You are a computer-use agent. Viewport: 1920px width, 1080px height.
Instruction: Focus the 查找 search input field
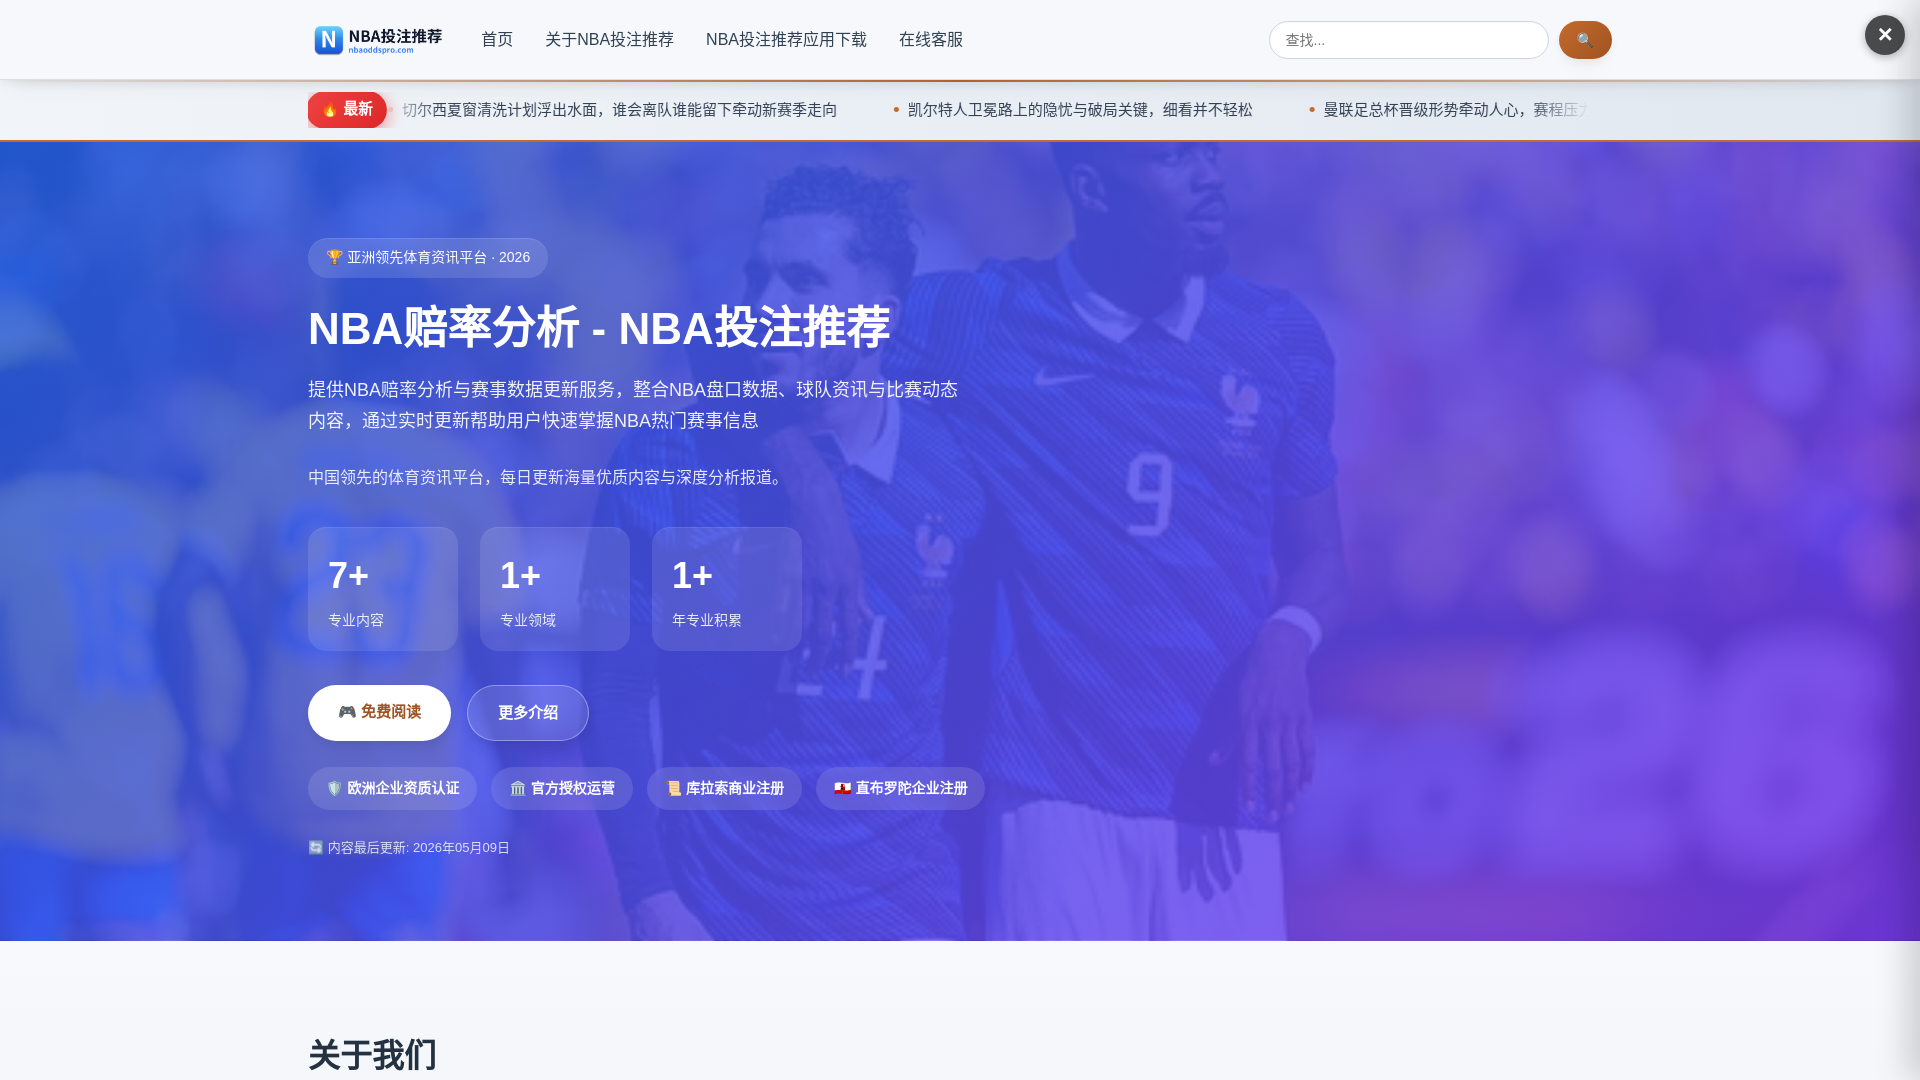click(1408, 40)
